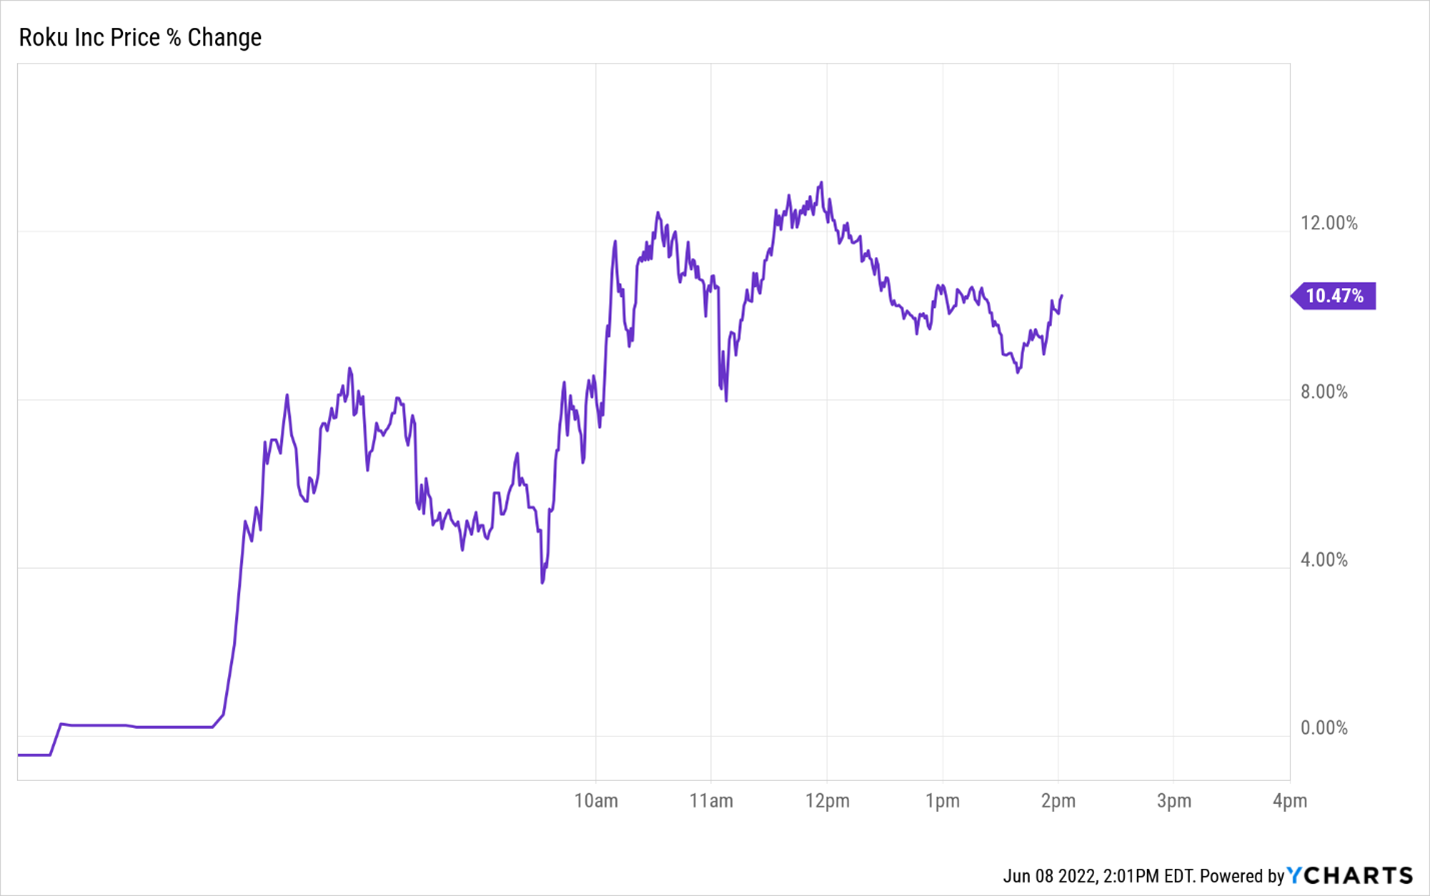Click the 12pm label on the time axis

(827, 801)
